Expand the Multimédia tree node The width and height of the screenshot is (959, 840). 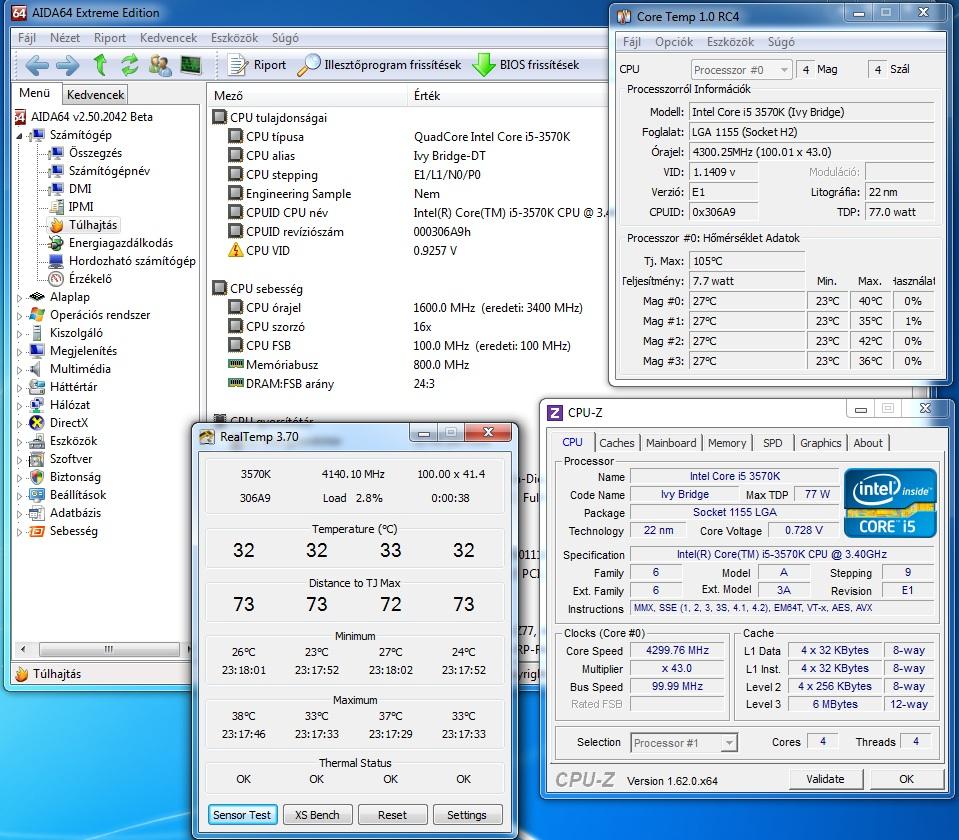point(21,369)
